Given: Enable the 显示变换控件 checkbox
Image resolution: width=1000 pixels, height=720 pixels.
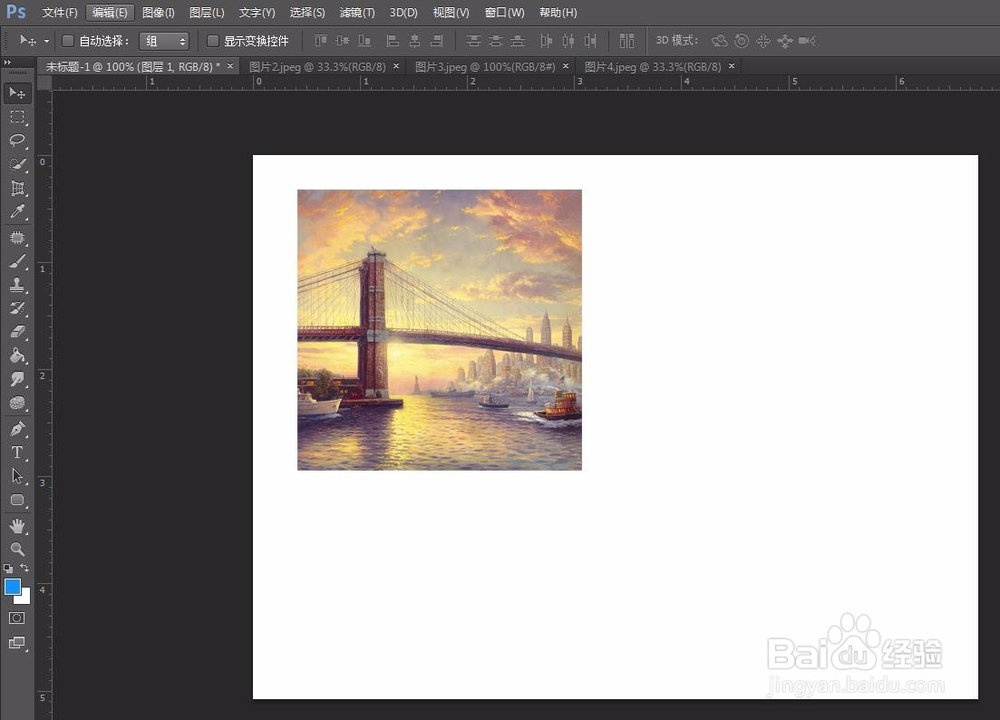Looking at the screenshot, I should click(213, 41).
